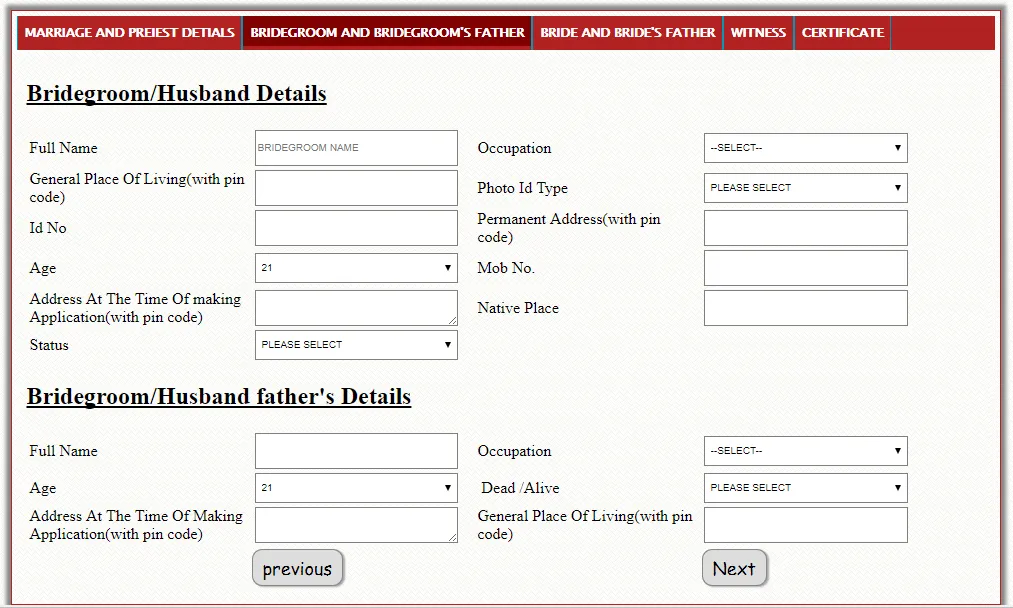Select the Native Place input box

805,308
